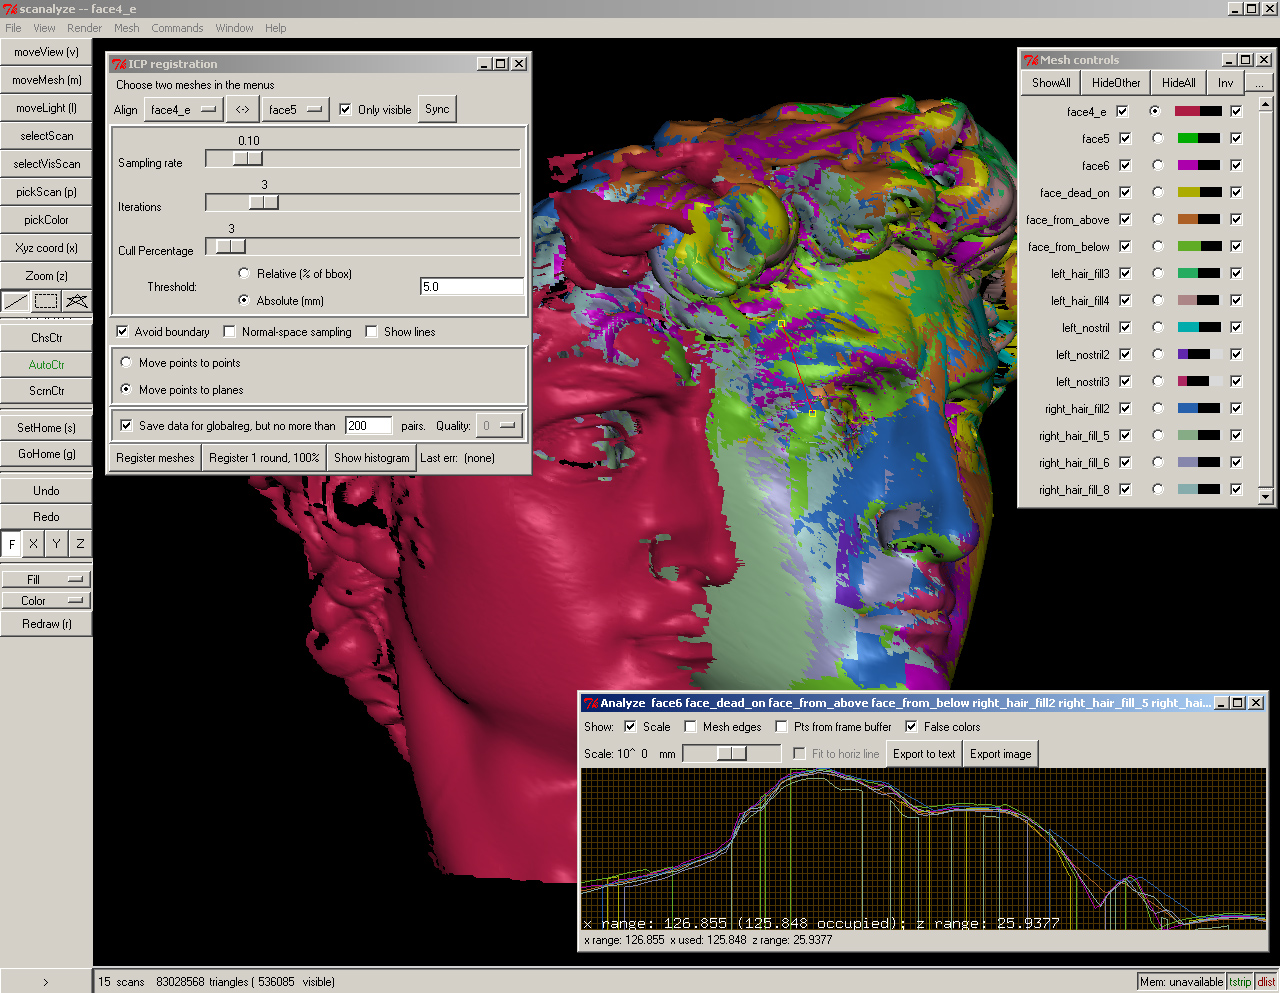Image resolution: width=1280 pixels, height=993 pixels.
Task: Select the dashed rectangle selection tool
Action: point(46,300)
